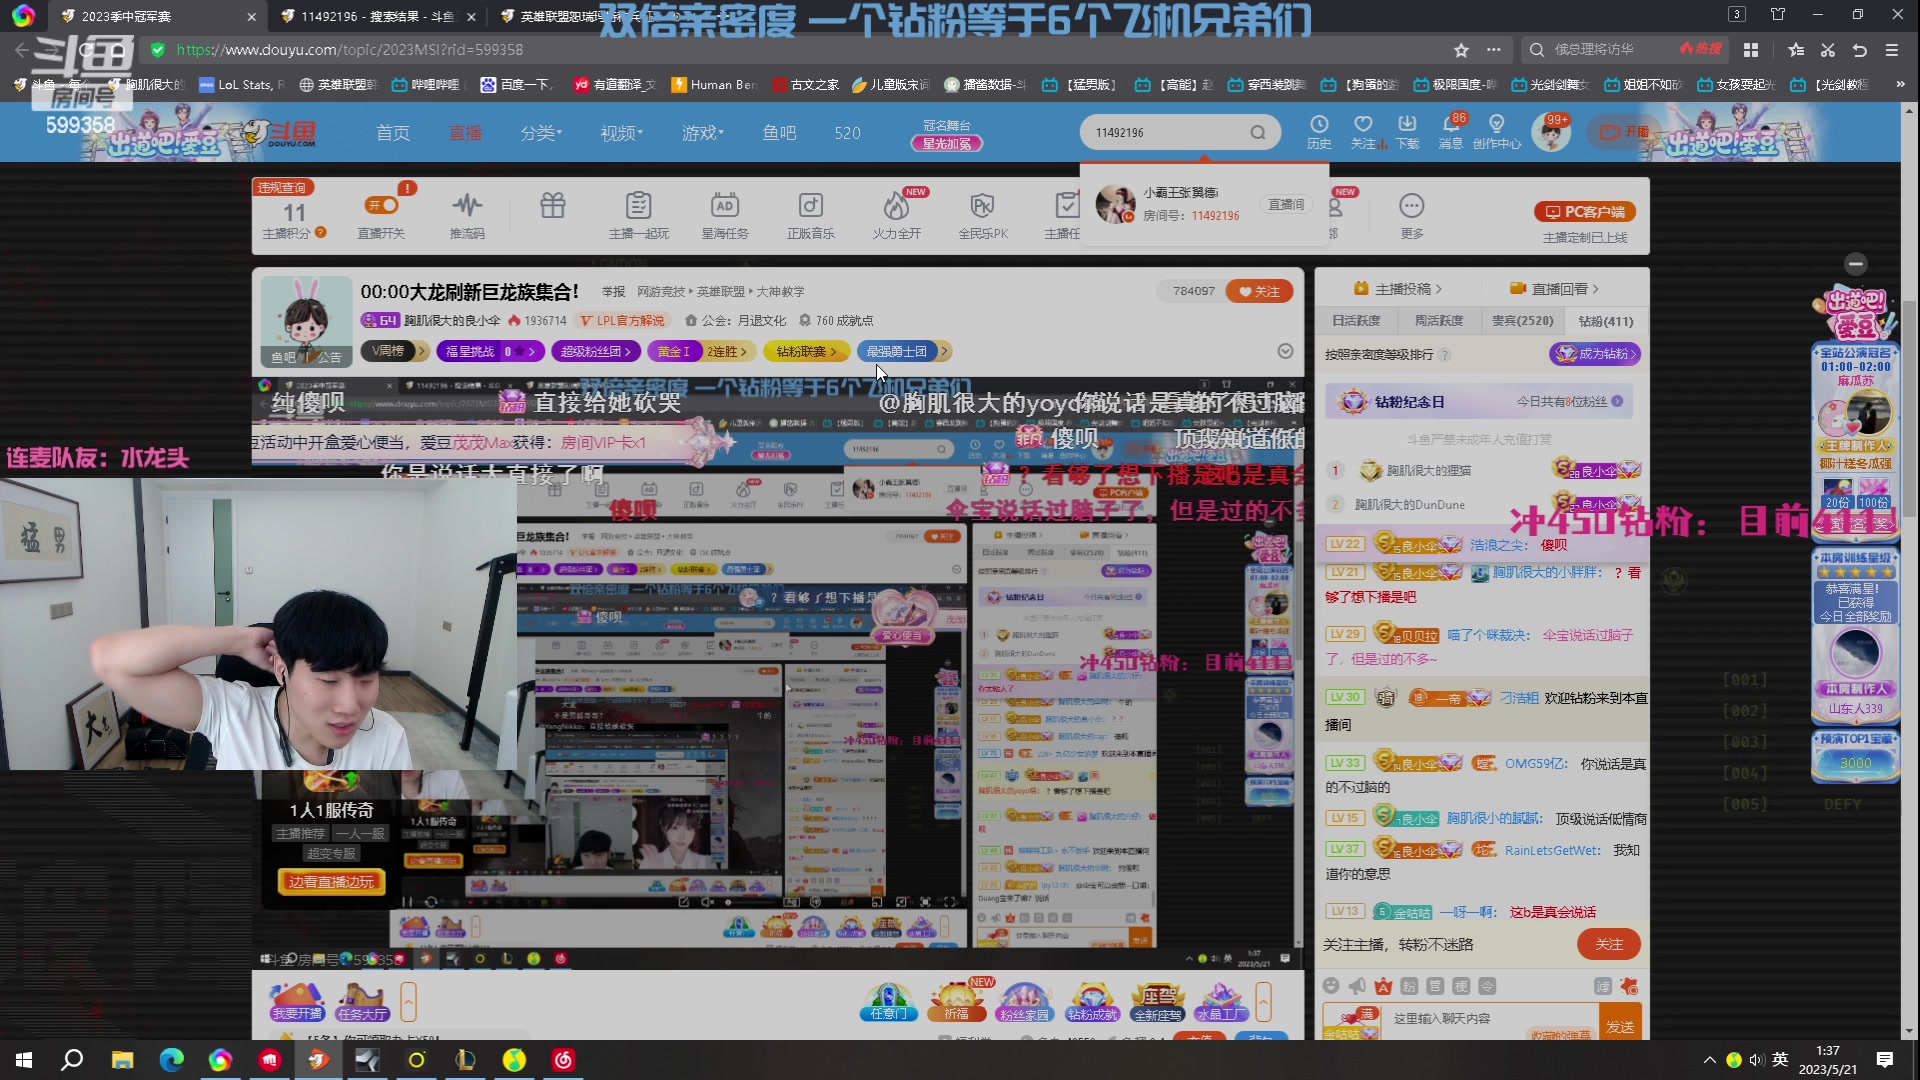The height and width of the screenshot is (1080, 1920).
Task: Toggle the 直播开关 live switch
Action: point(382,205)
